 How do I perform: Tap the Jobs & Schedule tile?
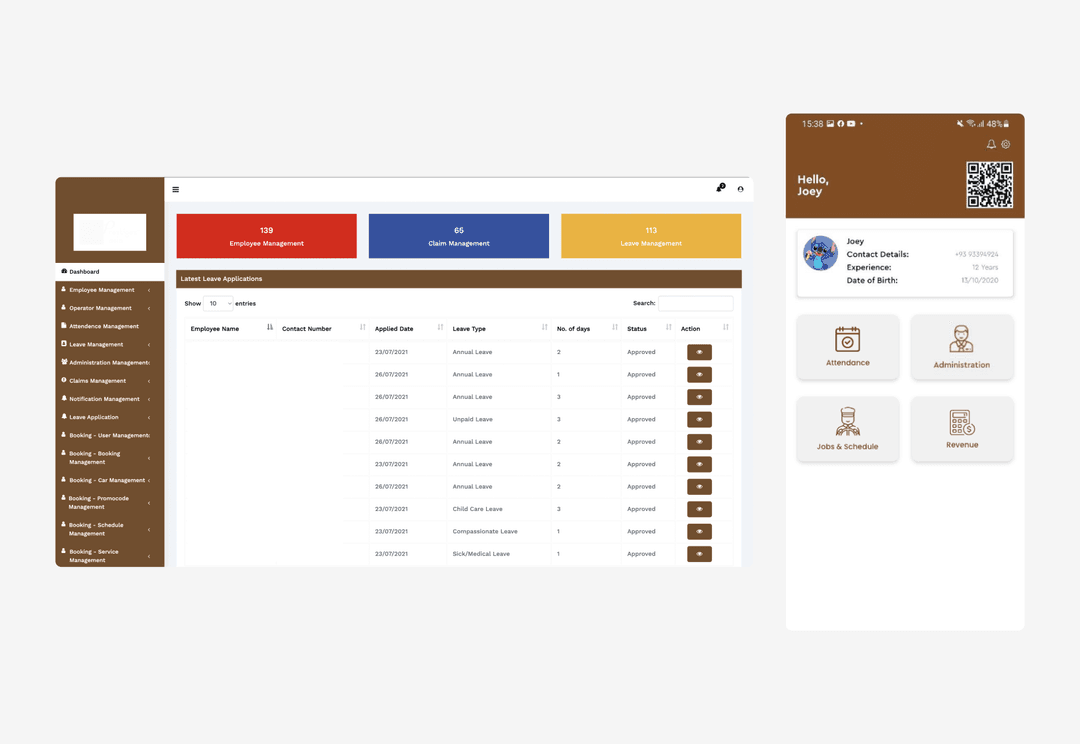pyautogui.click(x=848, y=429)
